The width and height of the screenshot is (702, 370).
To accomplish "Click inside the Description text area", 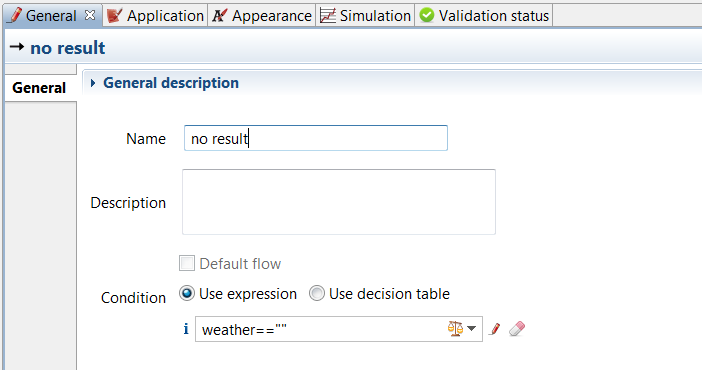I will click(x=339, y=202).
